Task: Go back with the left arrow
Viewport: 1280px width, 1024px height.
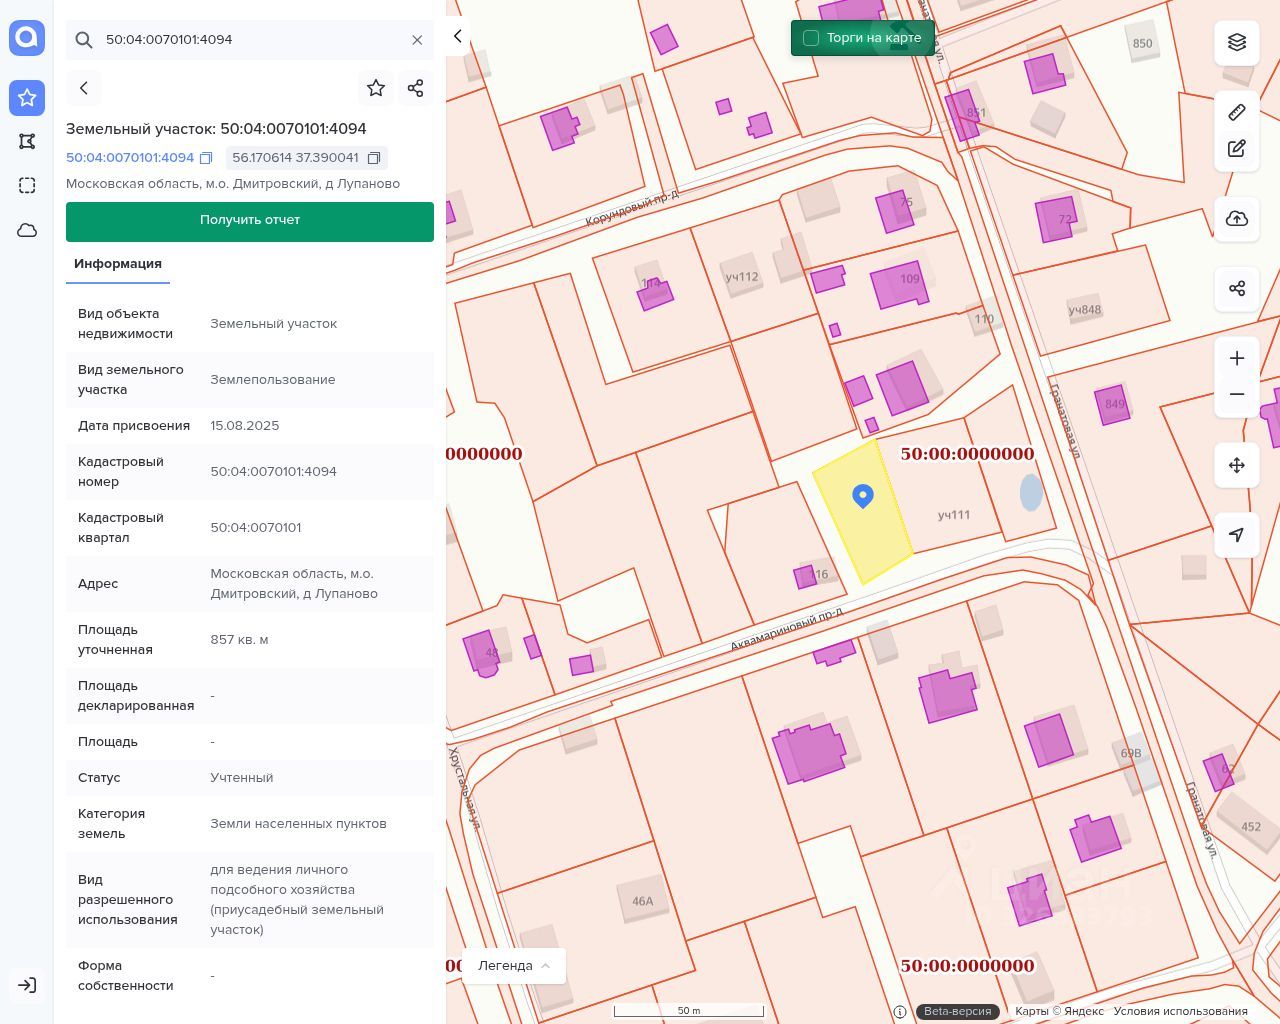Action: coord(84,88)
